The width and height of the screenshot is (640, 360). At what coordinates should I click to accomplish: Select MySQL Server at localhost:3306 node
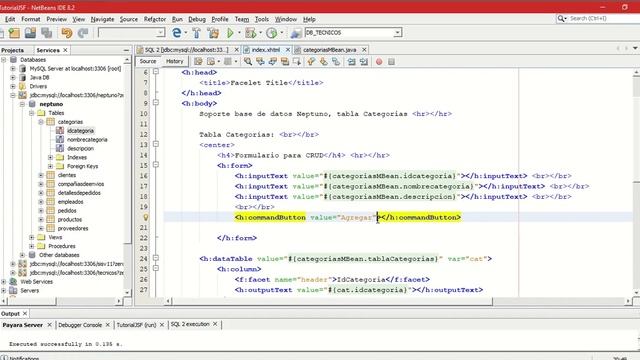coord(75,69)
